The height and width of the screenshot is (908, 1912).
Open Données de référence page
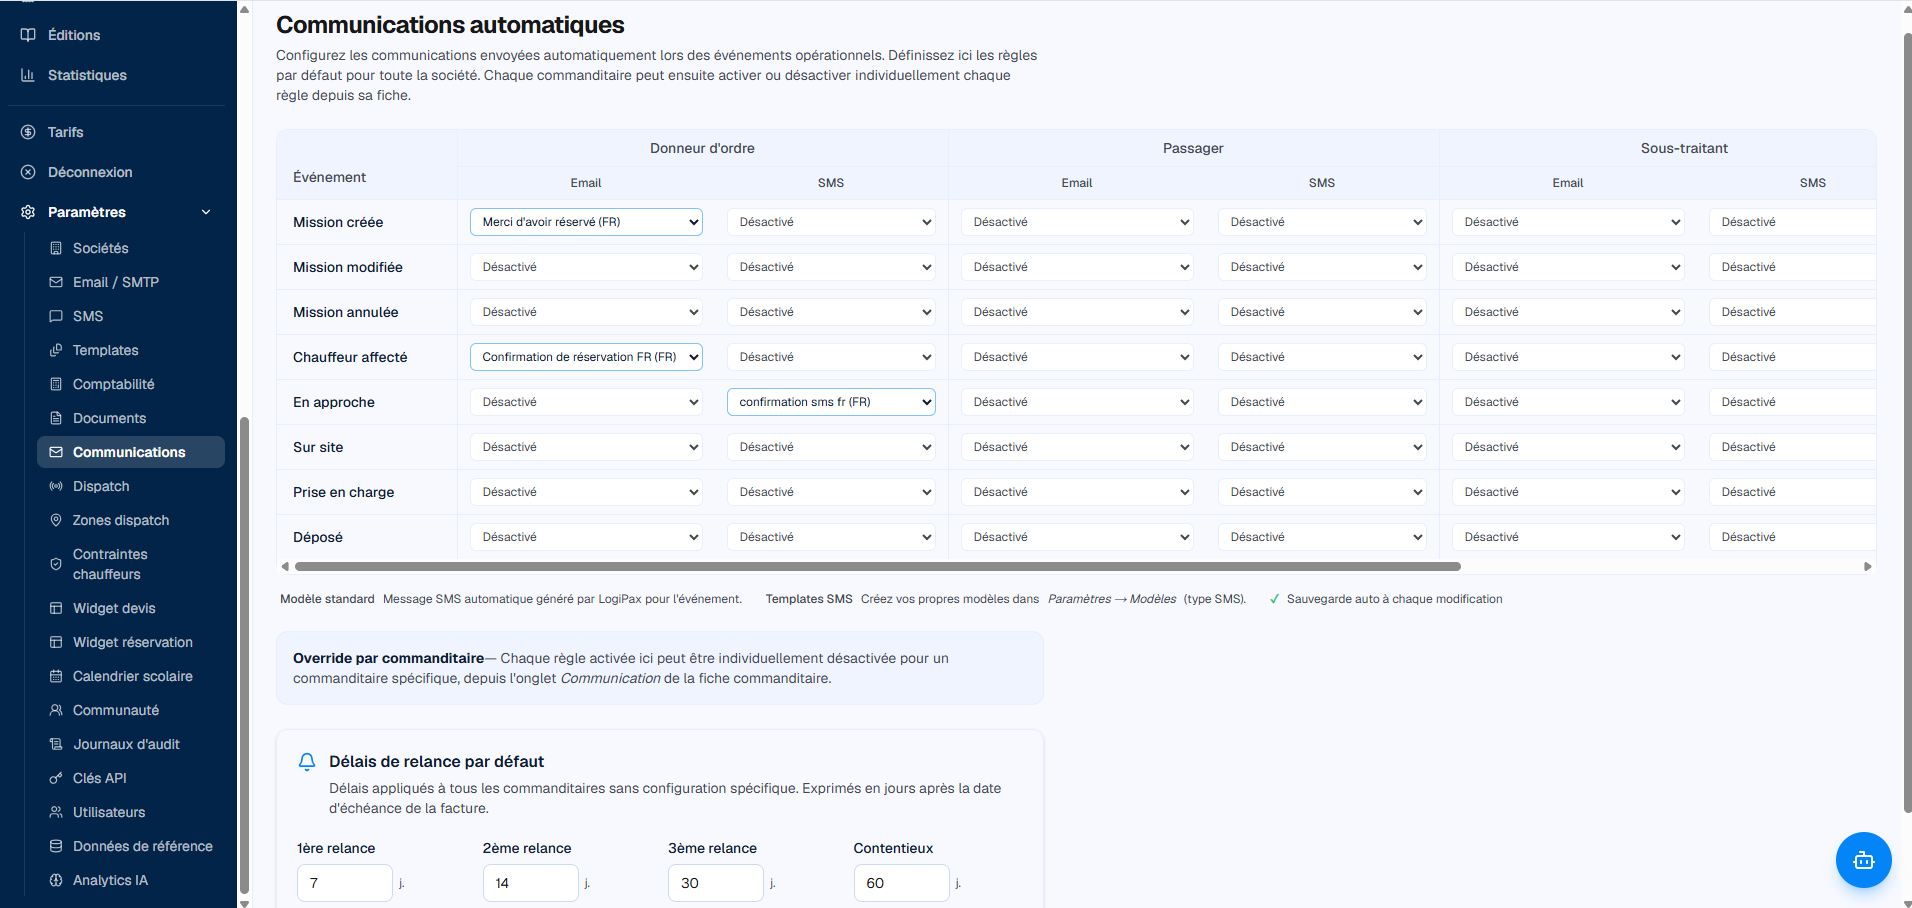pyautogui.click(x=131, y=846)
